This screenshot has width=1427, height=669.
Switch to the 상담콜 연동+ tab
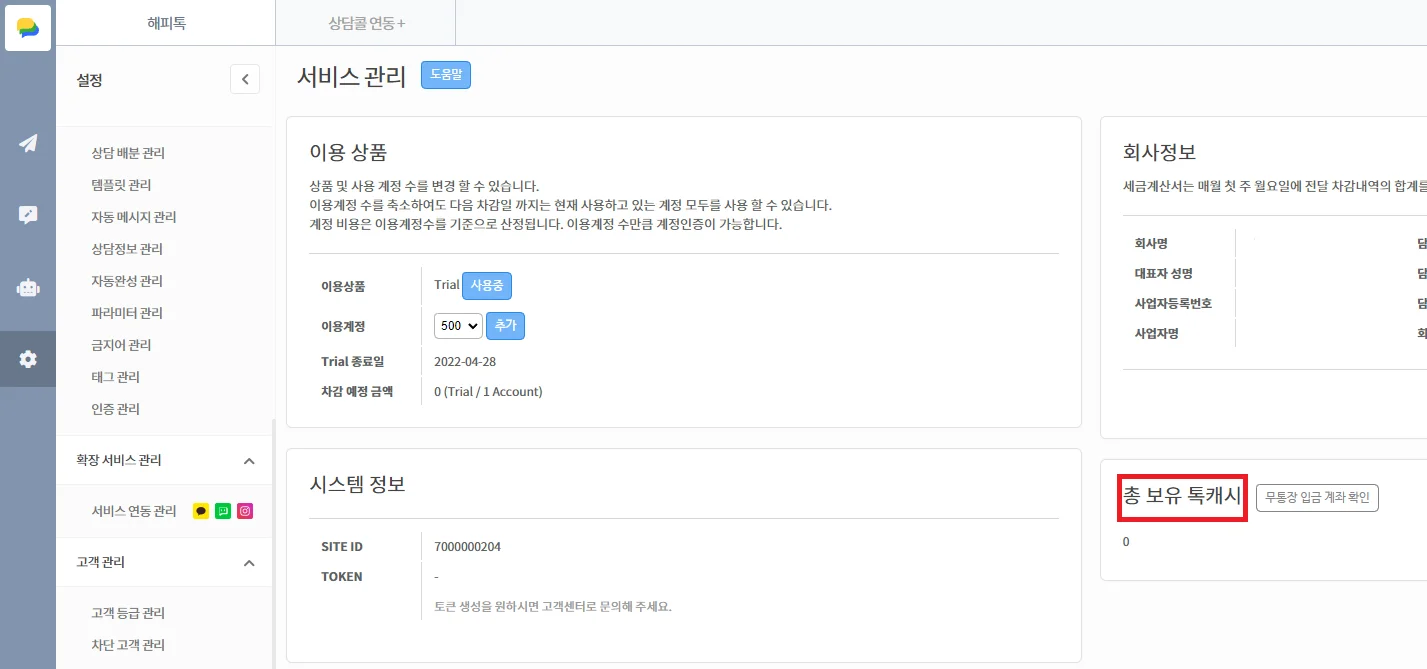pyautogui.click(x=366, y=22)
